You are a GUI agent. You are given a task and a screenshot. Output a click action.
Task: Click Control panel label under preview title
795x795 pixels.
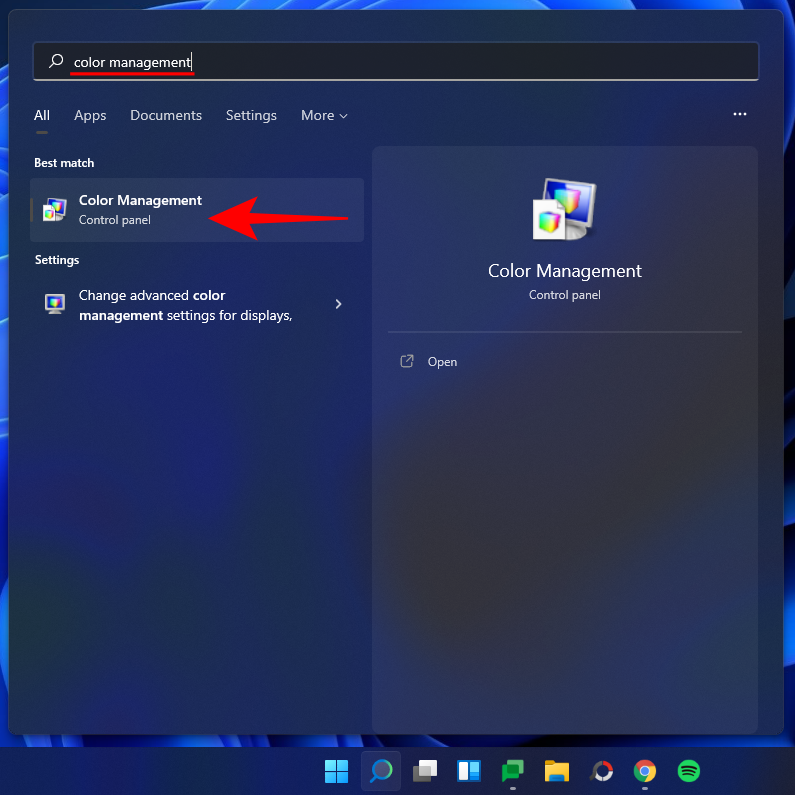tap(564, 295)
